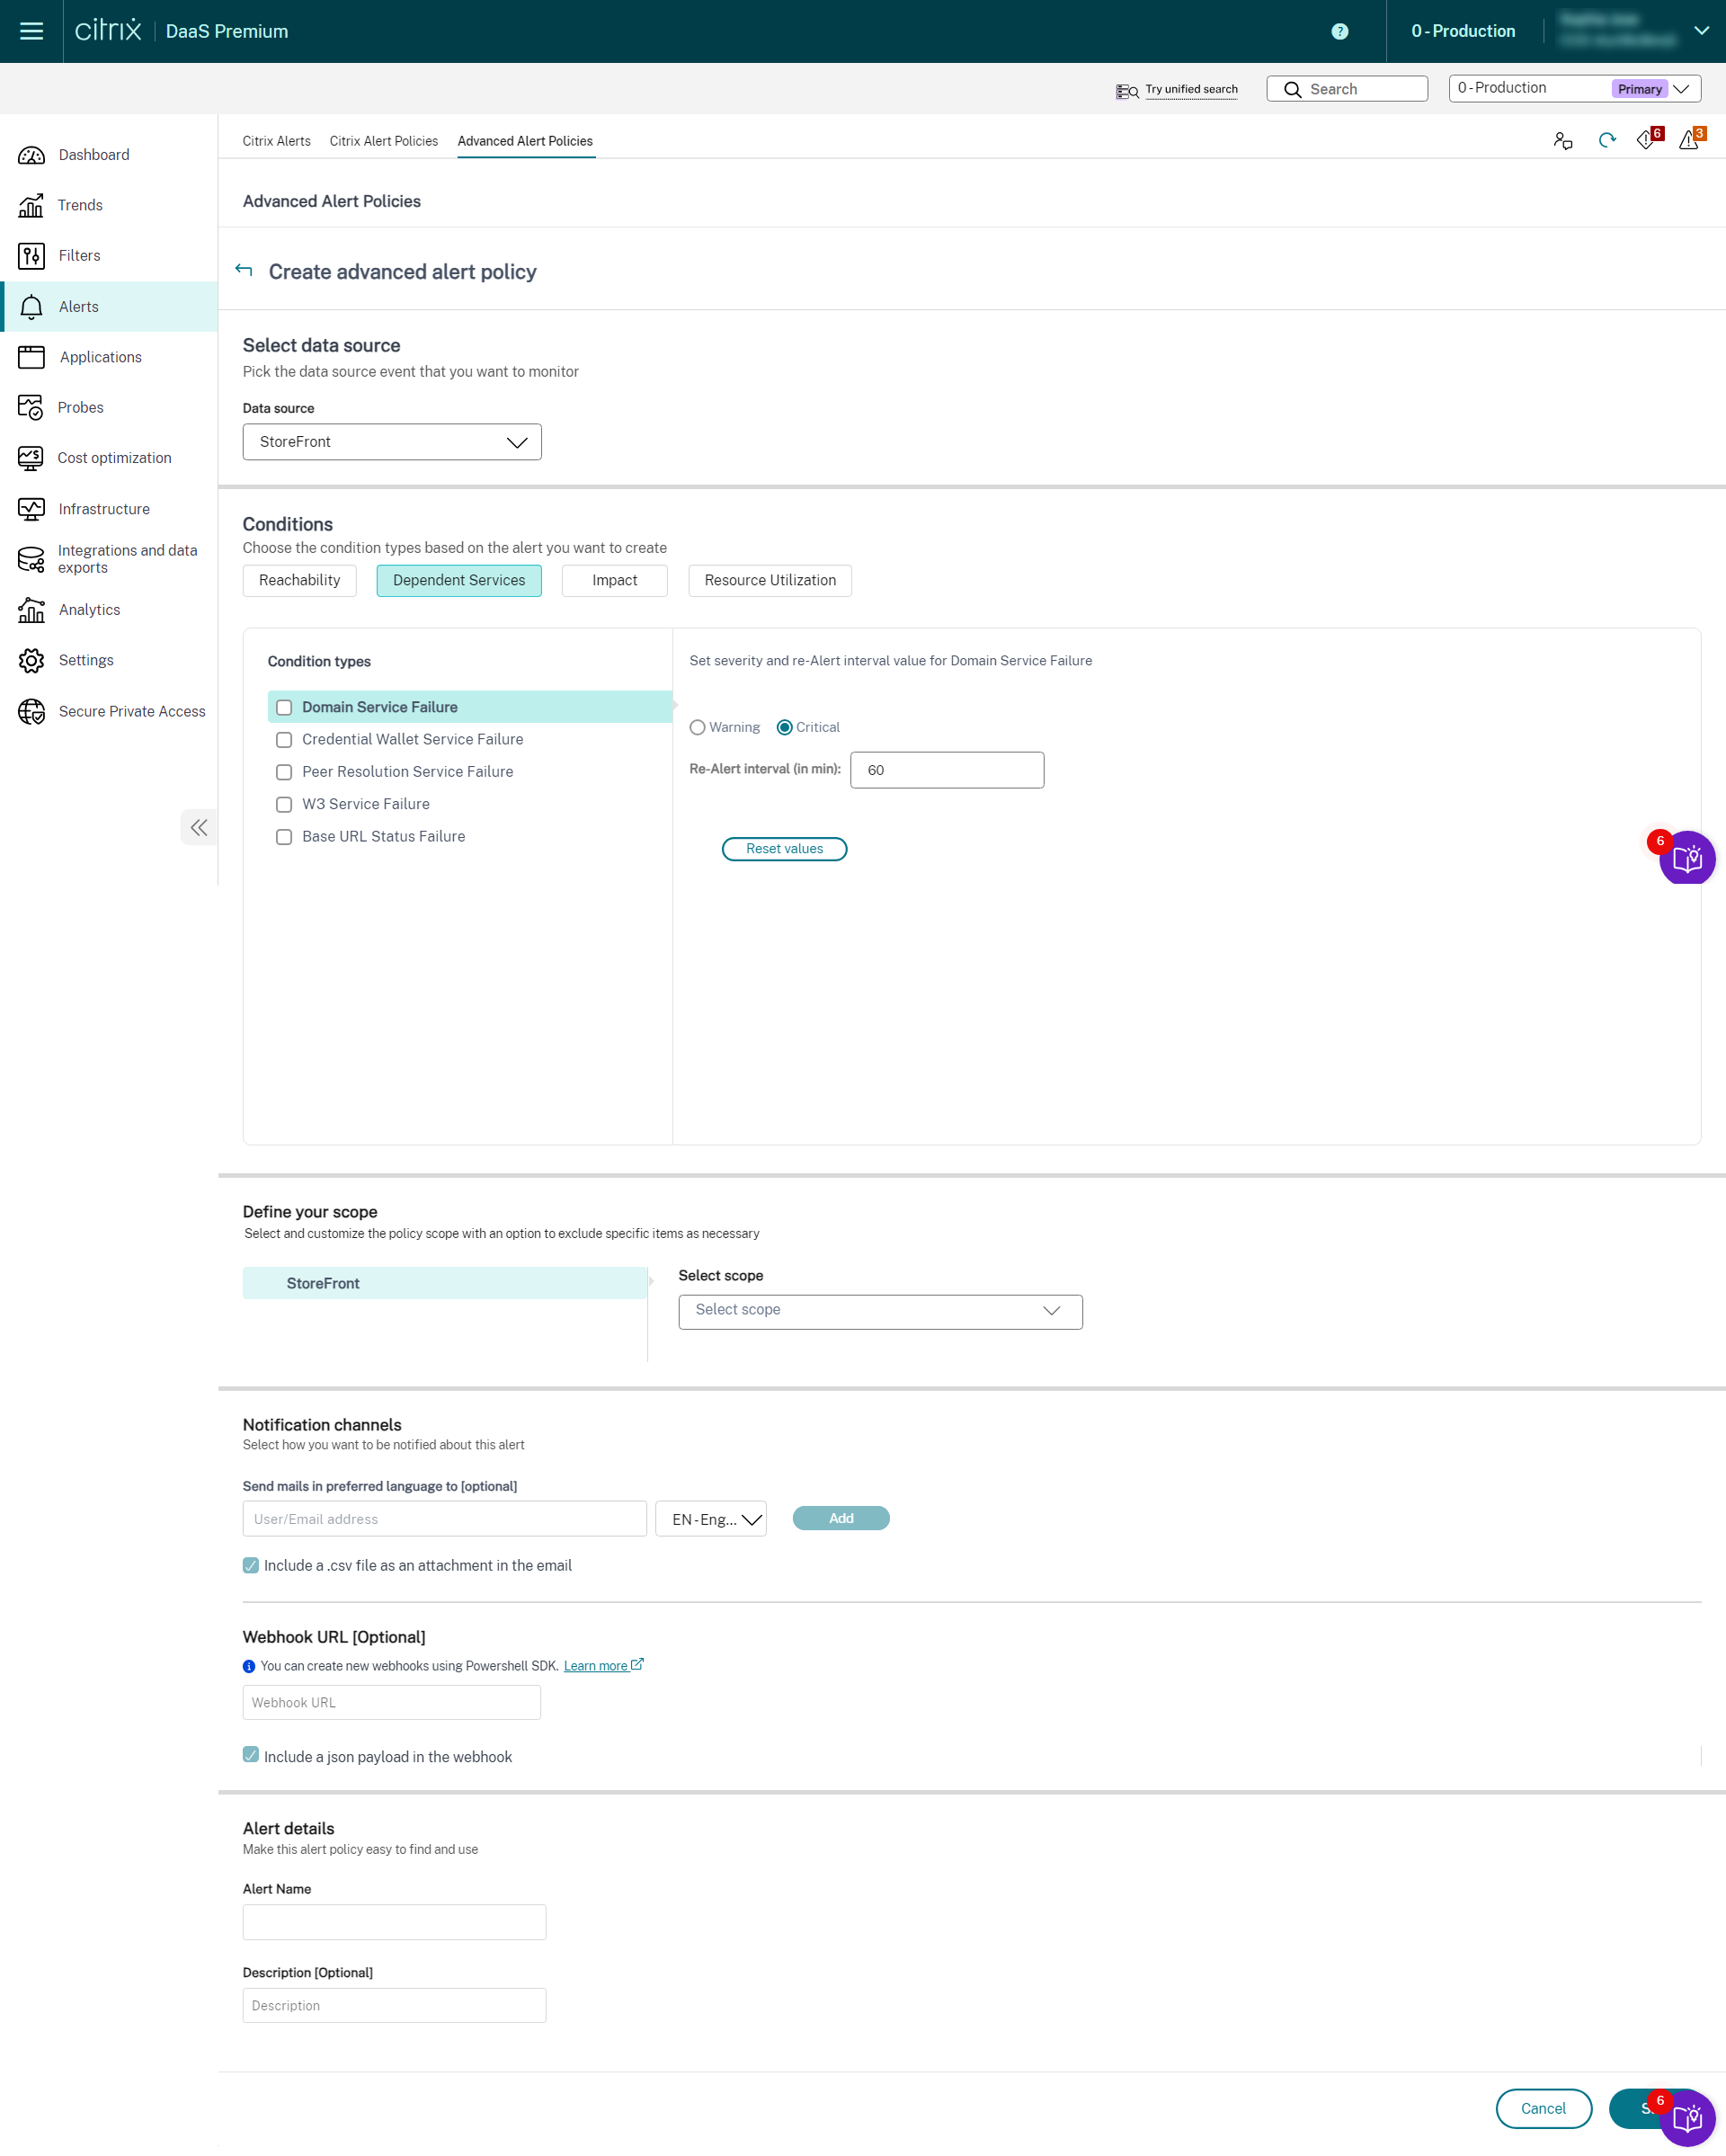Viewport: 1726px width, 2156px height.
Task: Open the Data source StoreFront dropdown
Action: (x=392, y=442)
